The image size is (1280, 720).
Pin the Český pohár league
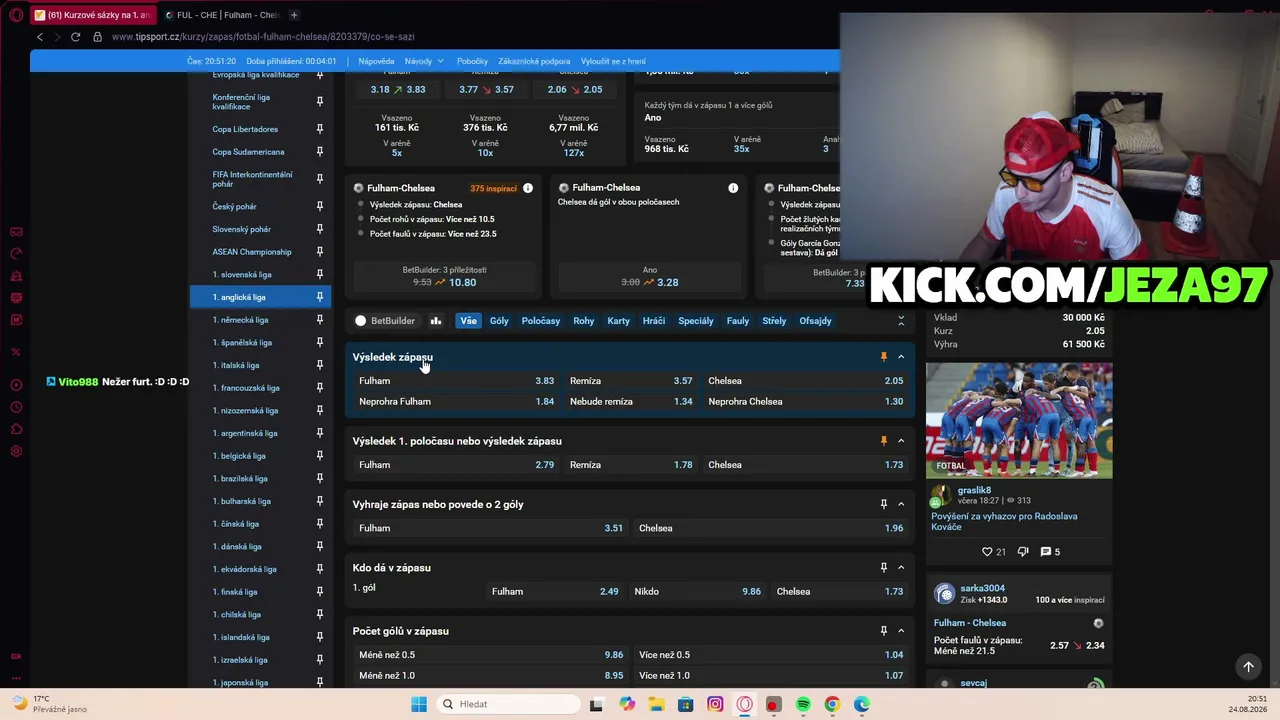click(x=320, y=206)
